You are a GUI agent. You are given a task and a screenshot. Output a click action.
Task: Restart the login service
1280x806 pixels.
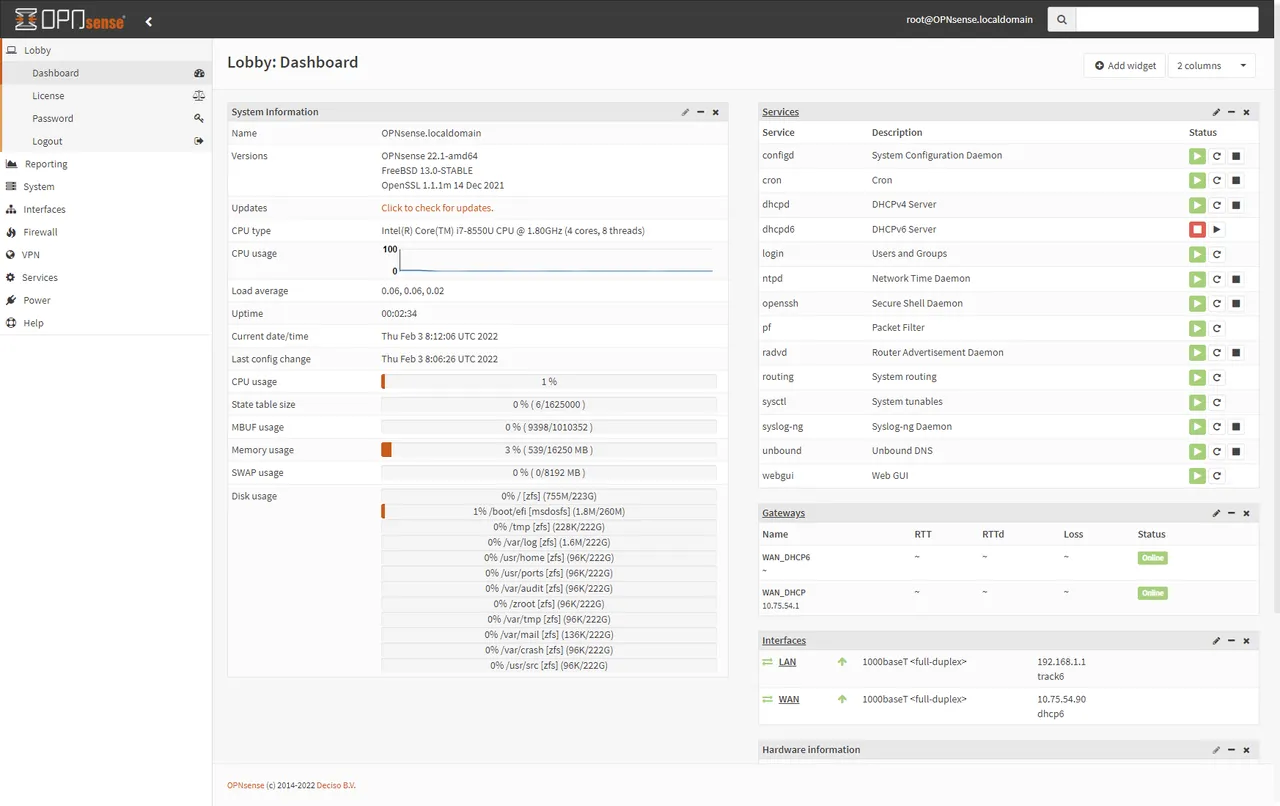(x=1217, y=254)
